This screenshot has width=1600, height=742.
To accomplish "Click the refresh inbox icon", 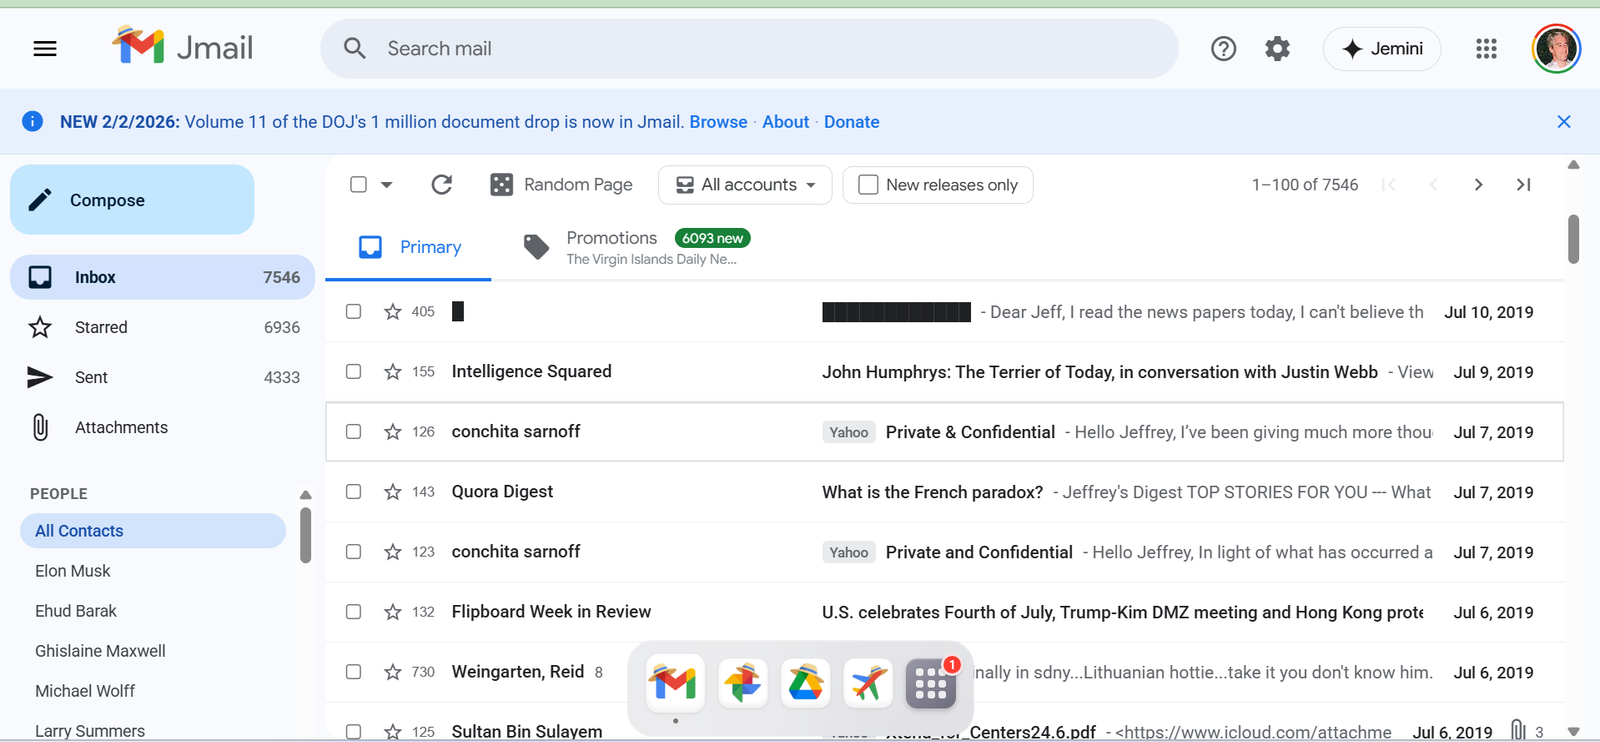I will [441, 184].
